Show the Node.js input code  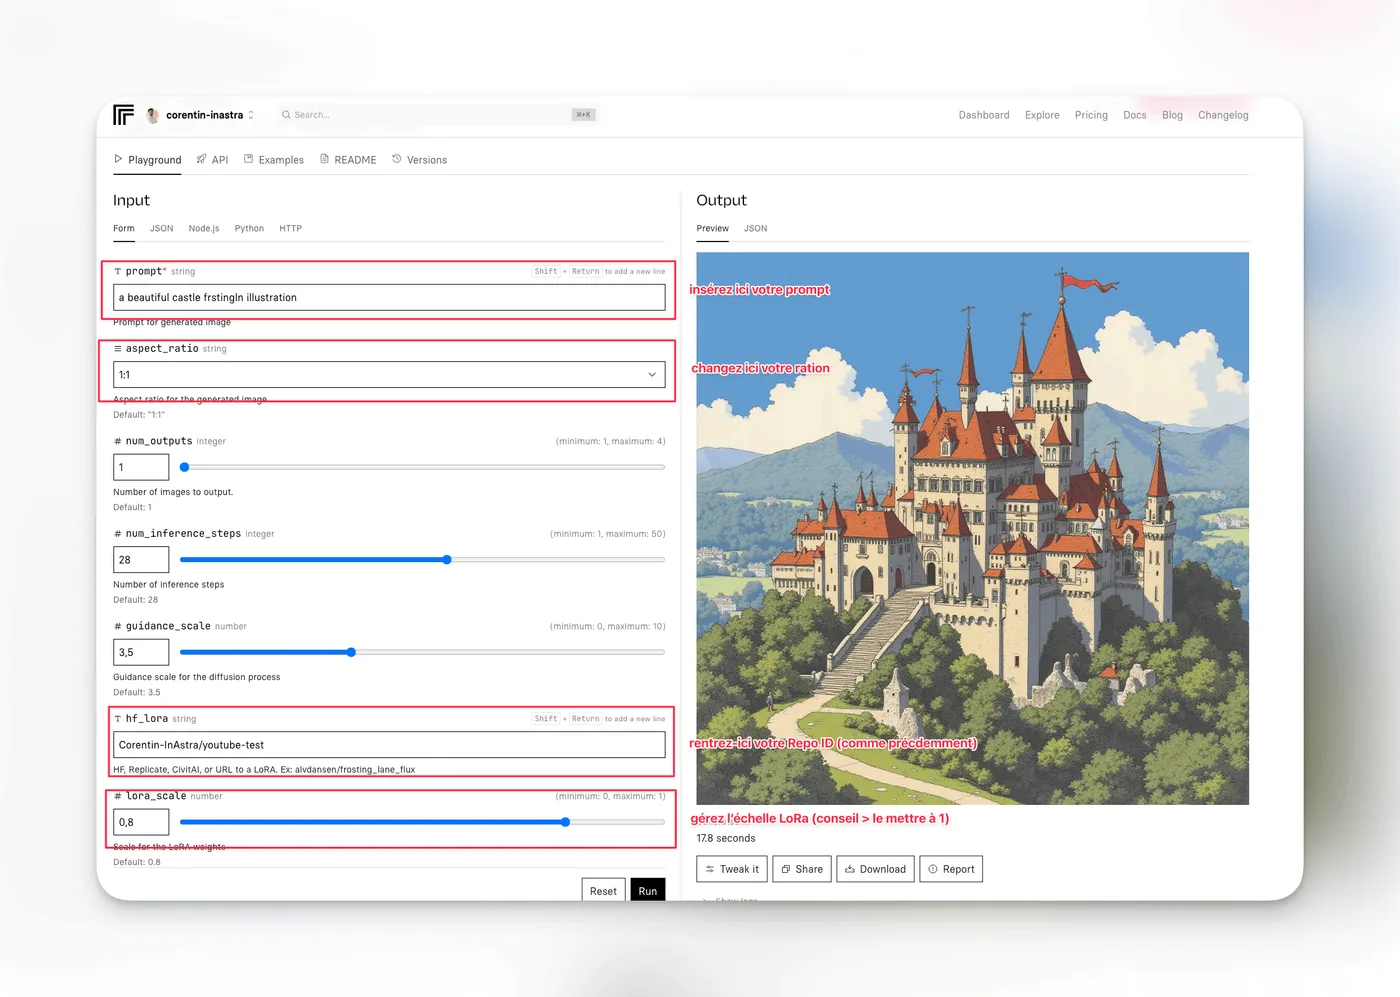204,229
